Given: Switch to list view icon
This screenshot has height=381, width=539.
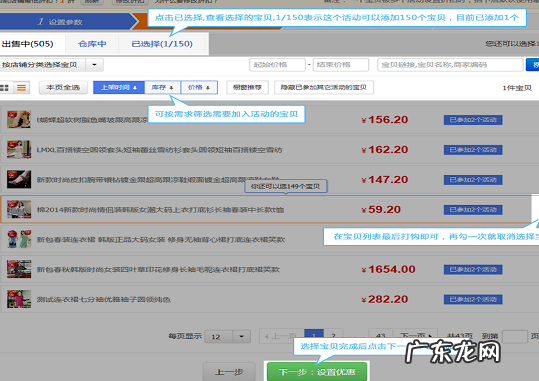Looking at the screenshot, I should 21,88.
